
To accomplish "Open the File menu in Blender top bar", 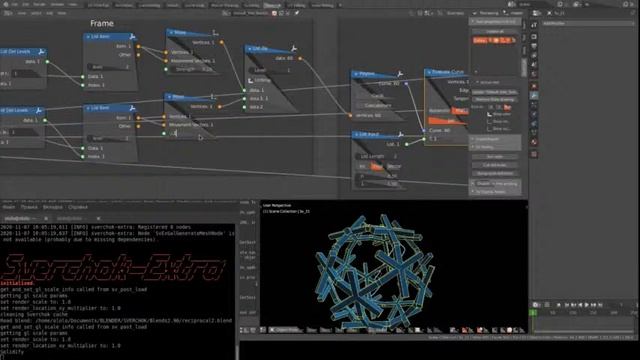I will coord(15,4).
